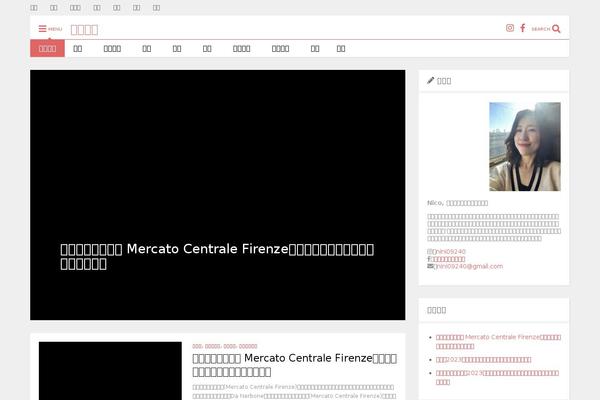Click the first category tag above article title
600x400 pixels.
click(x=197, y=346)
